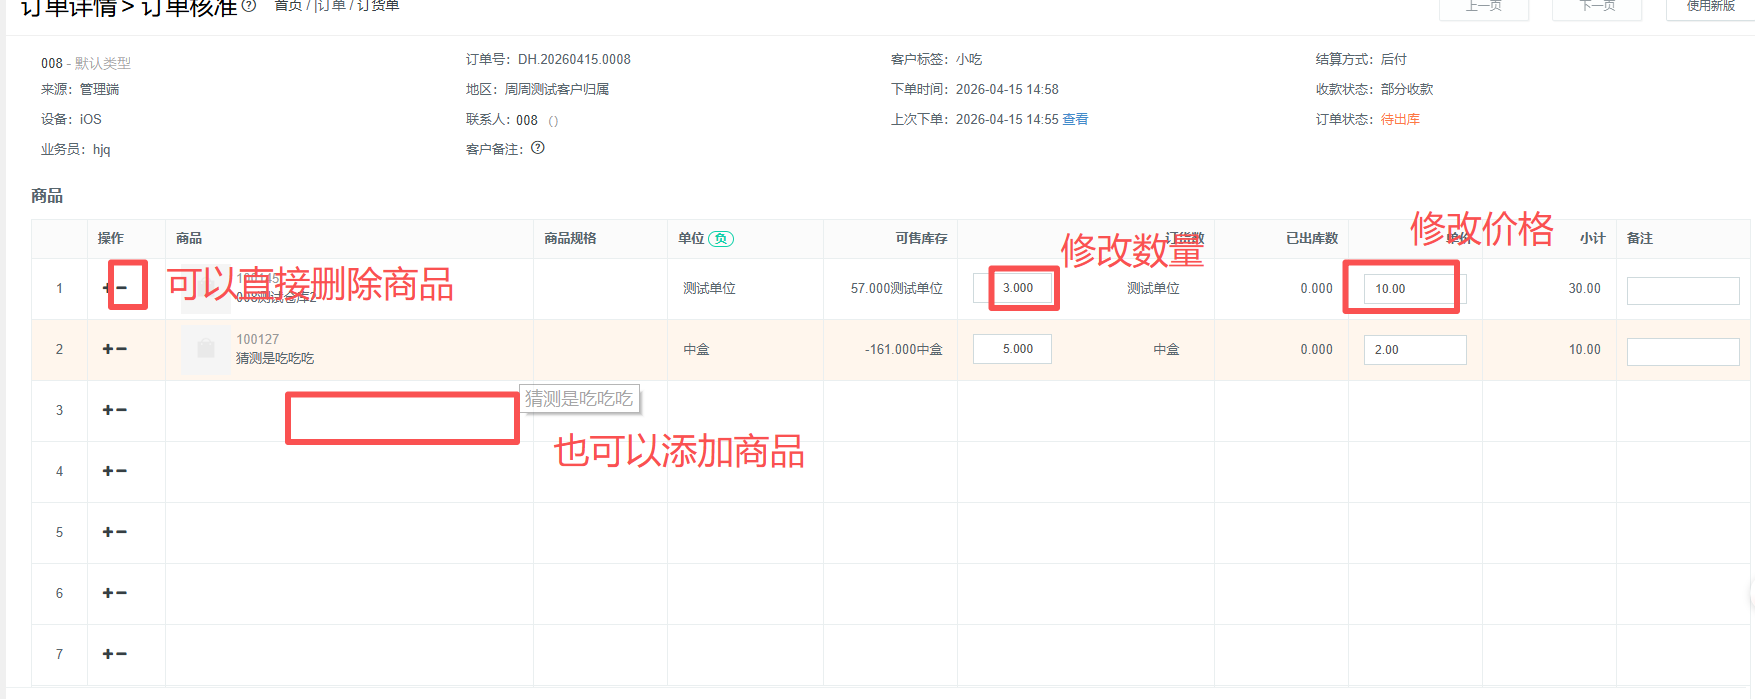Click the minus icon in row 5

[122, 532]
